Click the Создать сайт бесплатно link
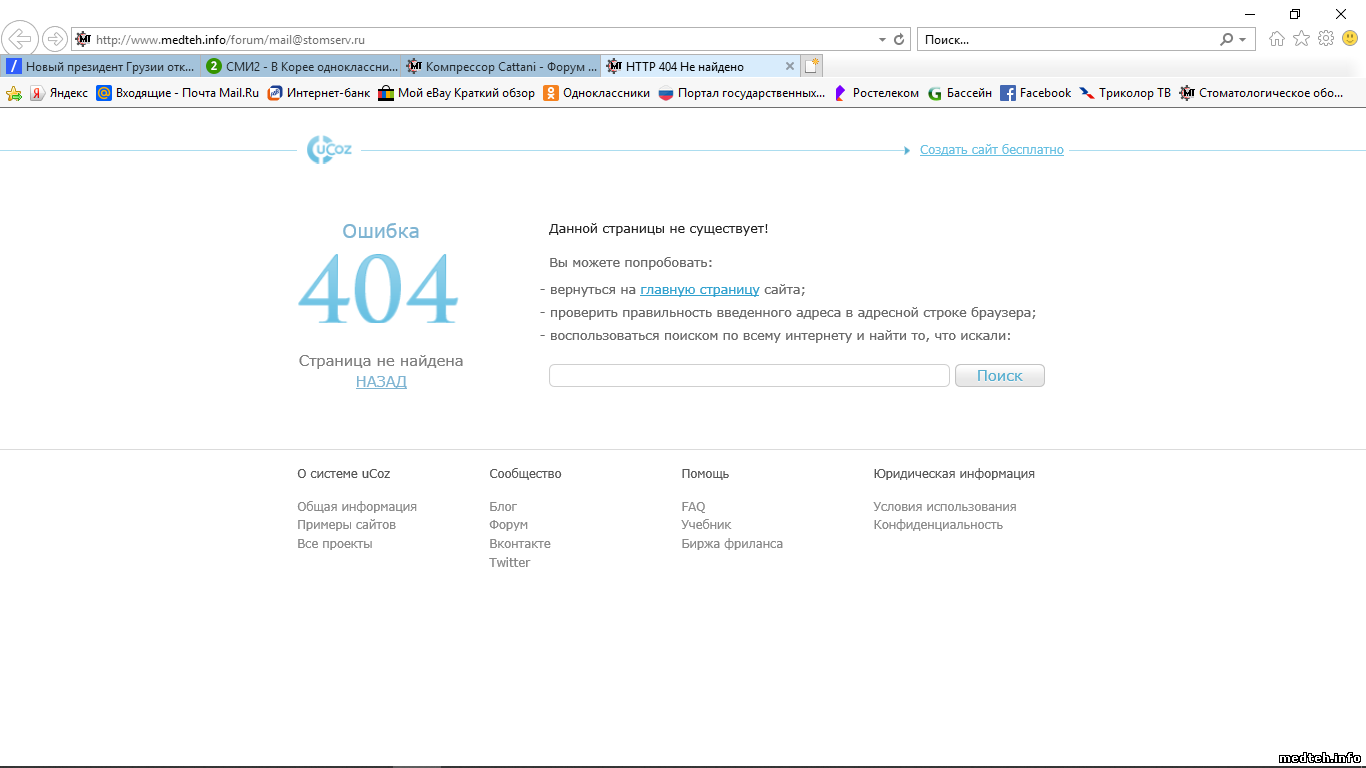Viewport: 1366px width, 768px height. [x=991, y=150]
